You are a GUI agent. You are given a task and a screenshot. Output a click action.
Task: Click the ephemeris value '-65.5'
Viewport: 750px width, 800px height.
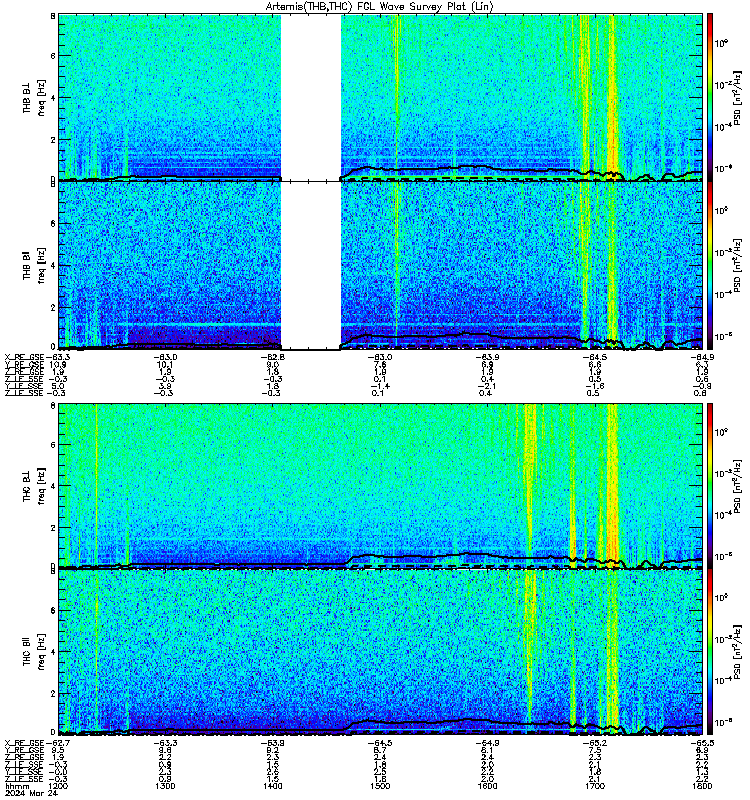click(x=702, y=743)
